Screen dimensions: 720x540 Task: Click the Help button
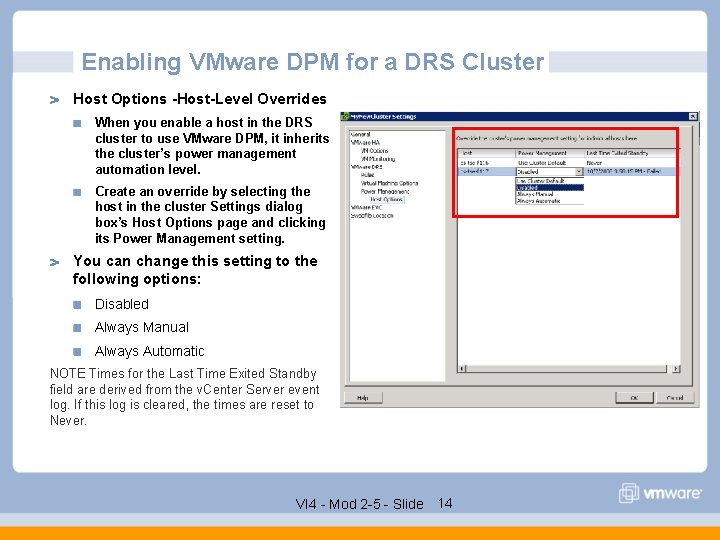click(363, 398)
